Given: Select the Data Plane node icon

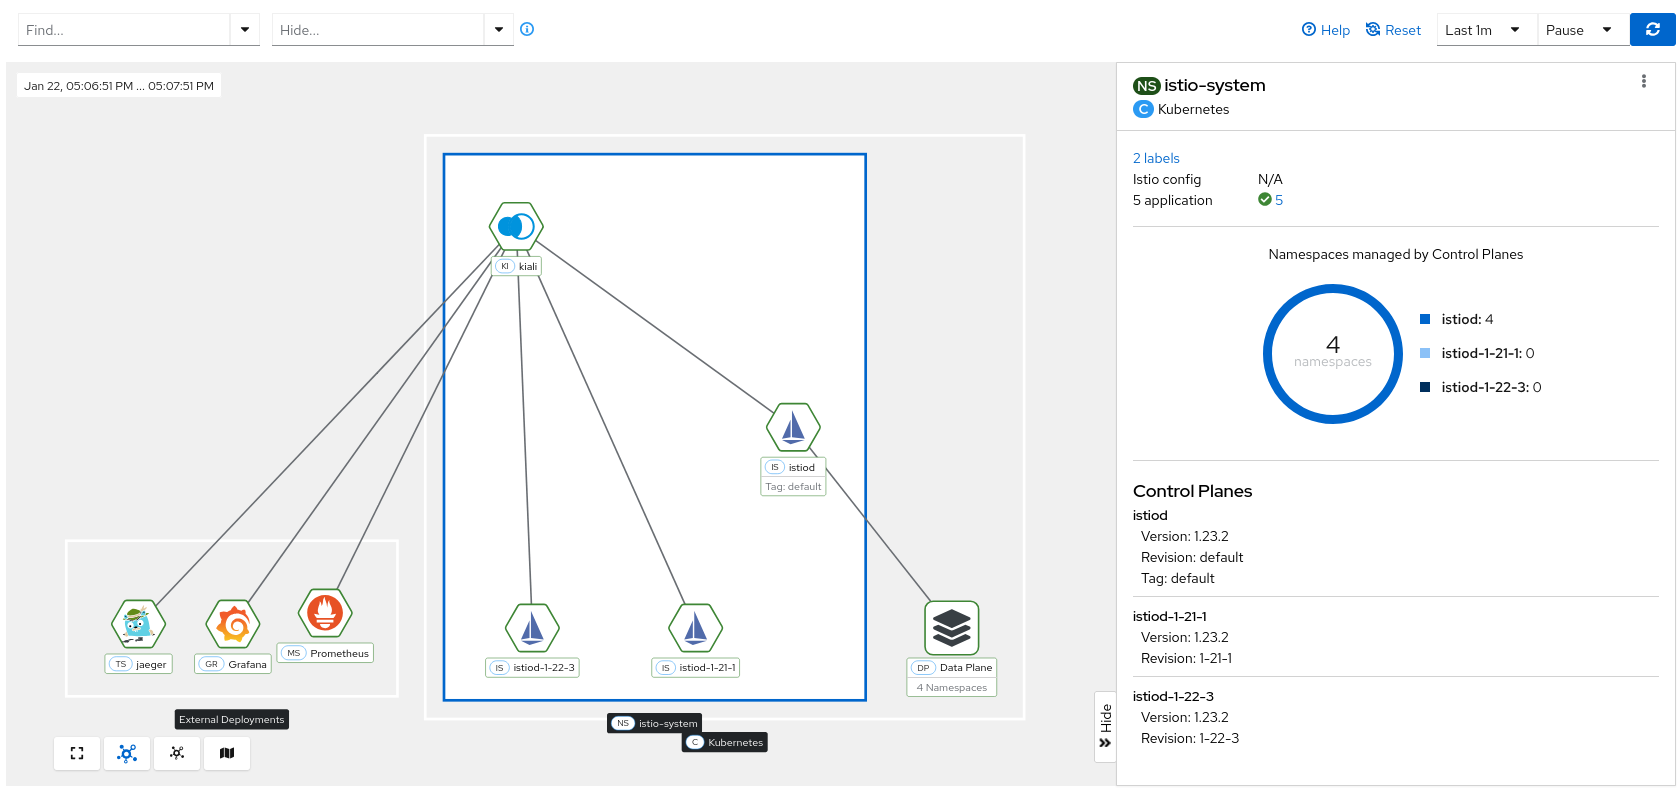Looking at the screenshot, I should point(951,628).
